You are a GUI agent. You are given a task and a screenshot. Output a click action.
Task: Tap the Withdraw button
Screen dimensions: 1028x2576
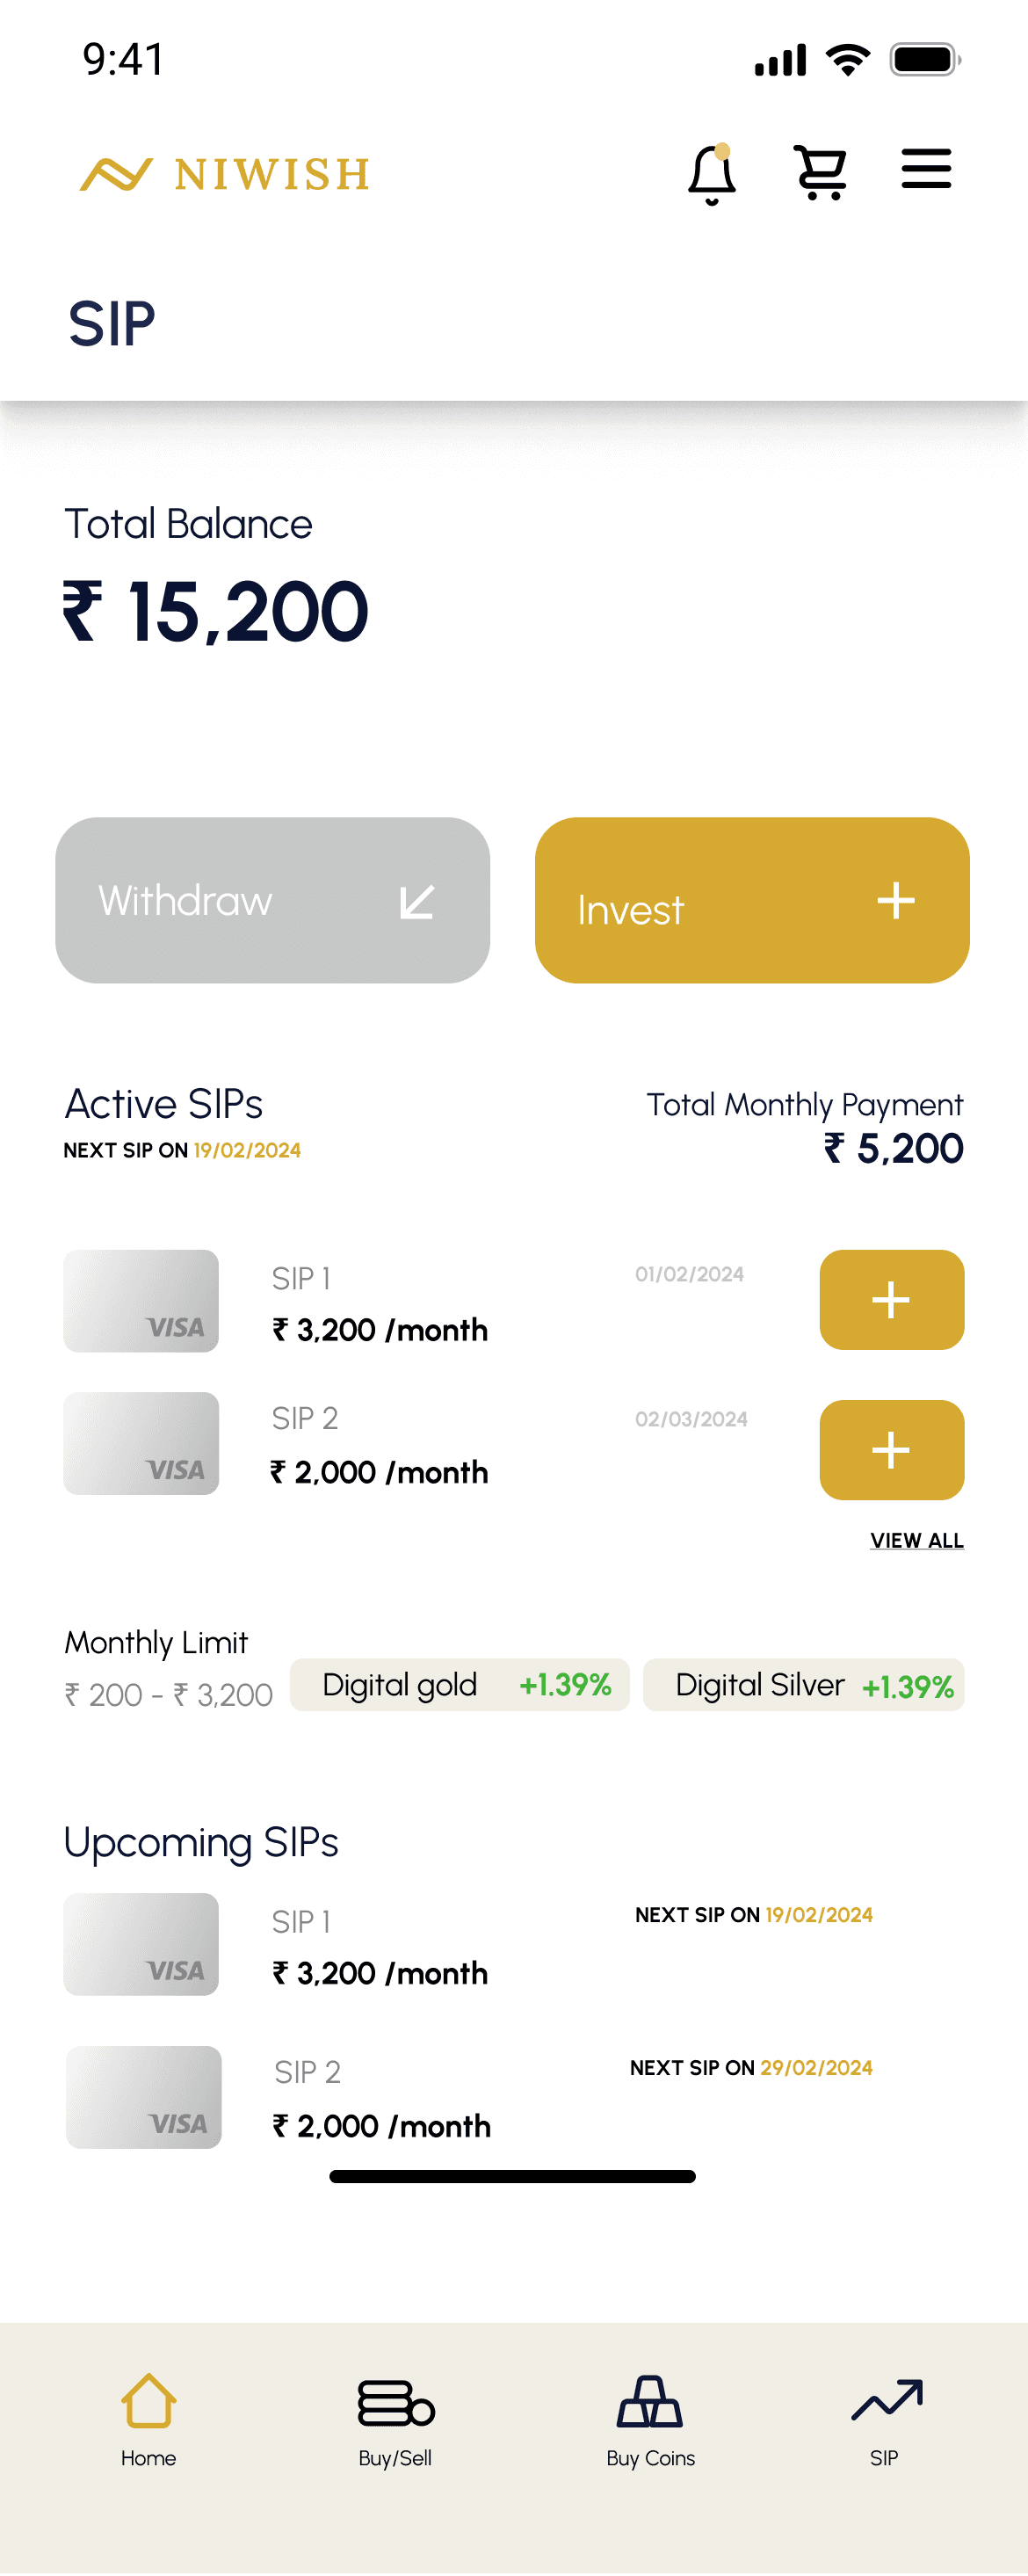(x=272, y=900)
